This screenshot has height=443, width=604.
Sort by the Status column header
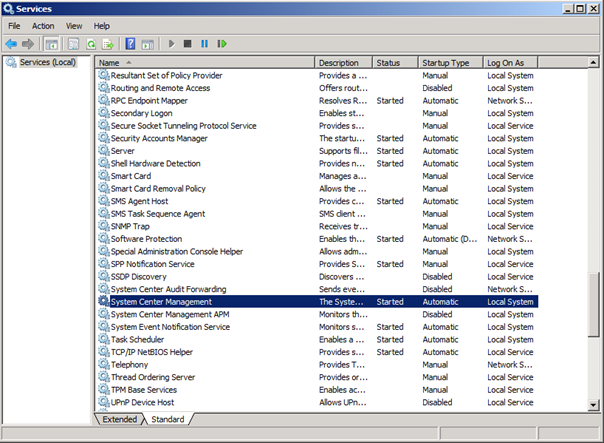click(x=395, y=62)
